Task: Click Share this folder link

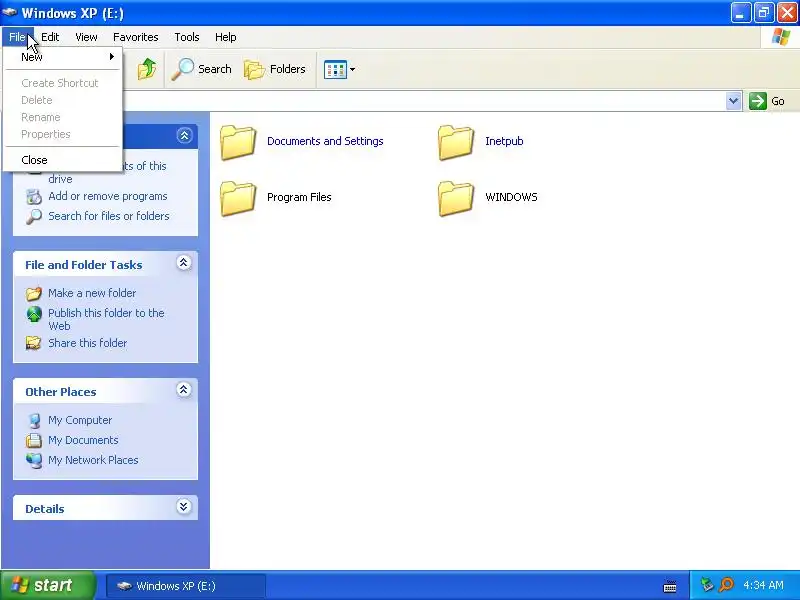Action: click(x=87, y=343)
